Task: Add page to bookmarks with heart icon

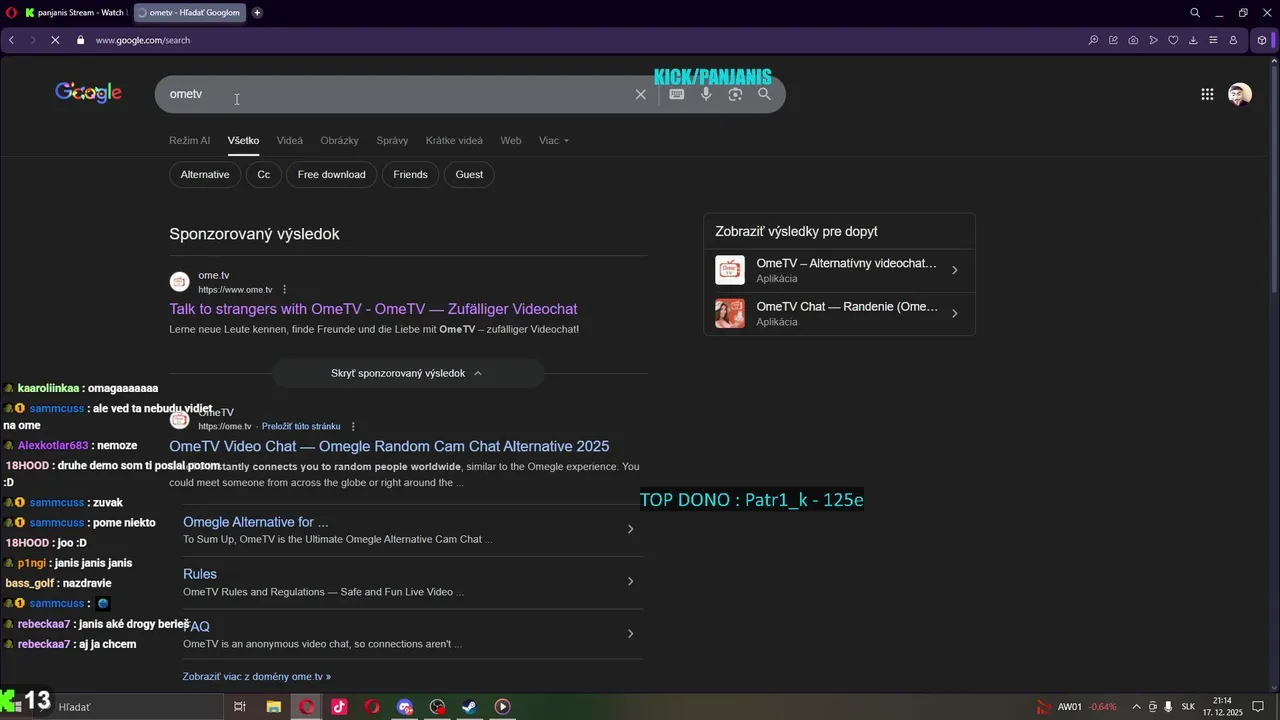Action: point(1173,40)
